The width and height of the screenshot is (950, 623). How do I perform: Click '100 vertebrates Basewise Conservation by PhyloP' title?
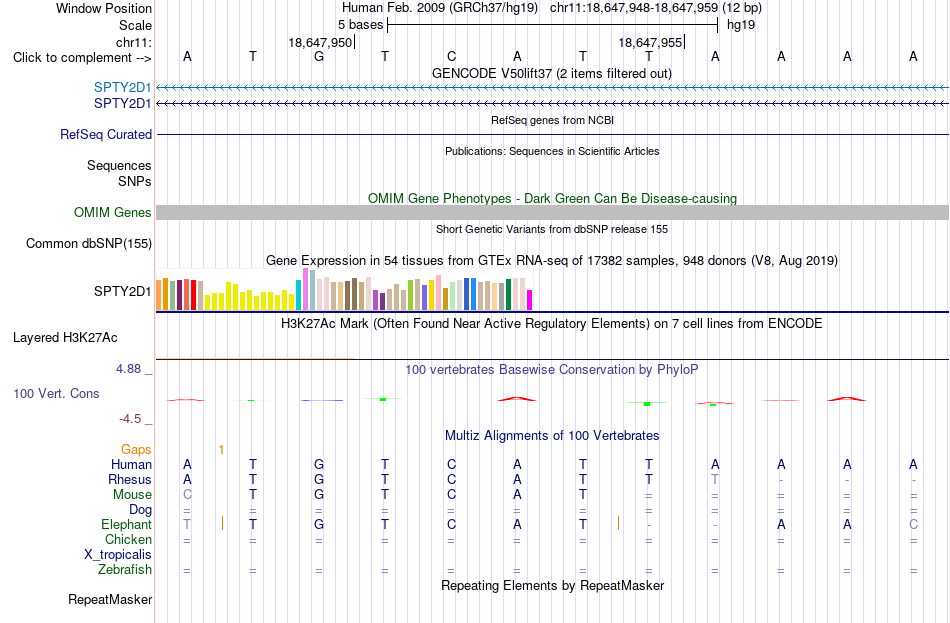pos(552,370)
